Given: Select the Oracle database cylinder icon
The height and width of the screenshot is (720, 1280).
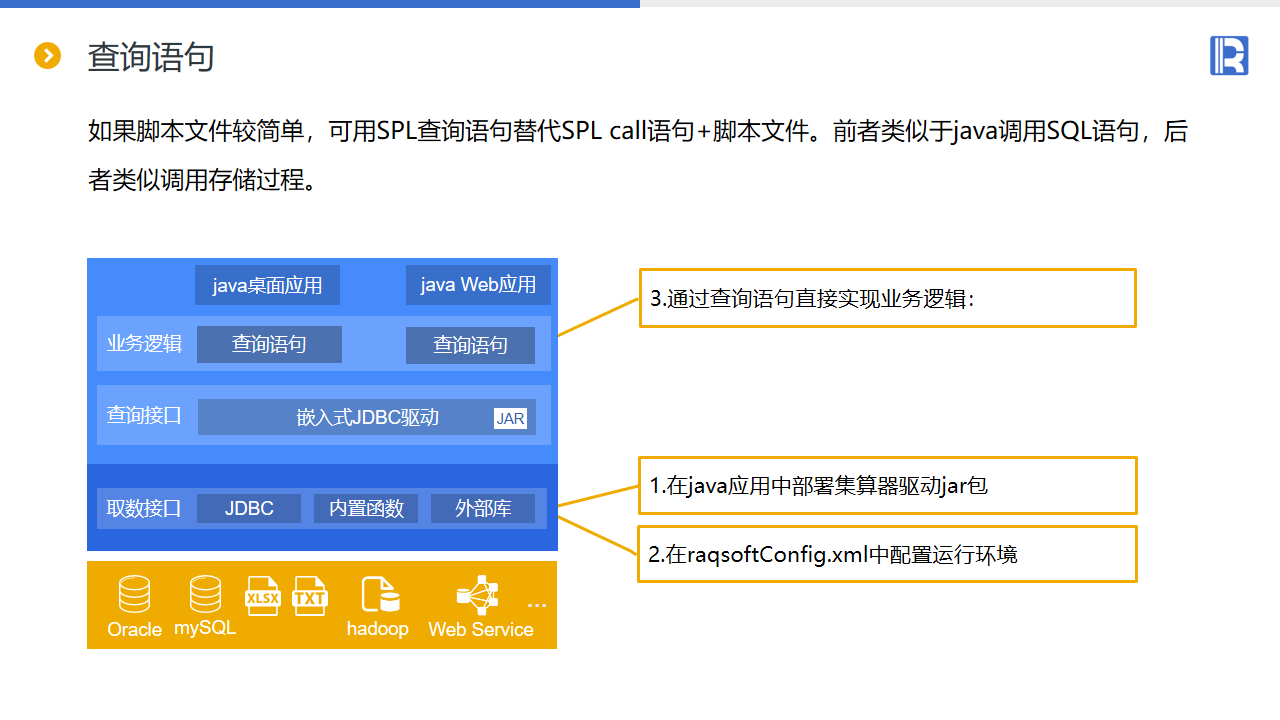Looking at the screenshot, I should (134, 594).
